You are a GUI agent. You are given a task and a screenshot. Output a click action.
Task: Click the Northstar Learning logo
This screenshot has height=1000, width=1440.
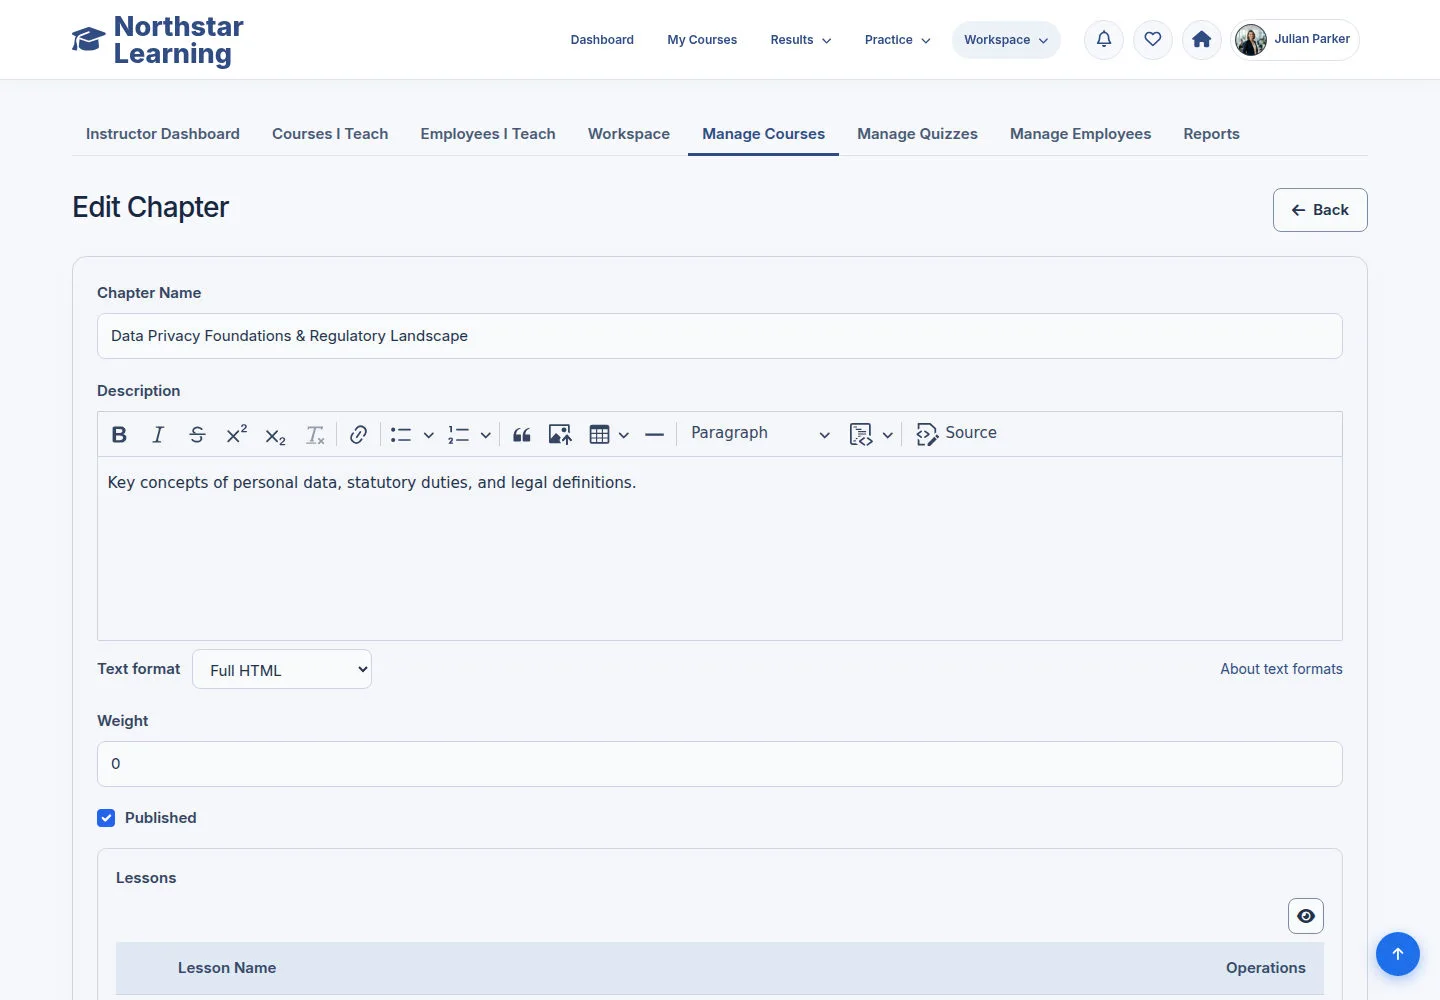click(158, 40)
